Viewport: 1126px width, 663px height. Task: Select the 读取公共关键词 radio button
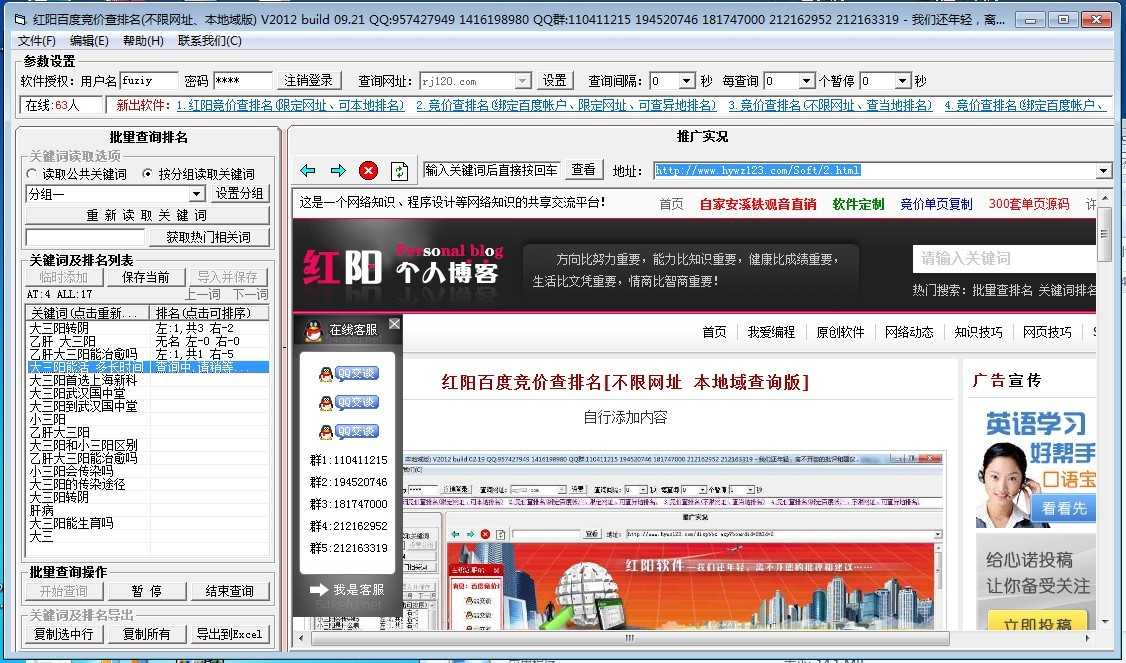pyautogui.click(x=32, y=174)
